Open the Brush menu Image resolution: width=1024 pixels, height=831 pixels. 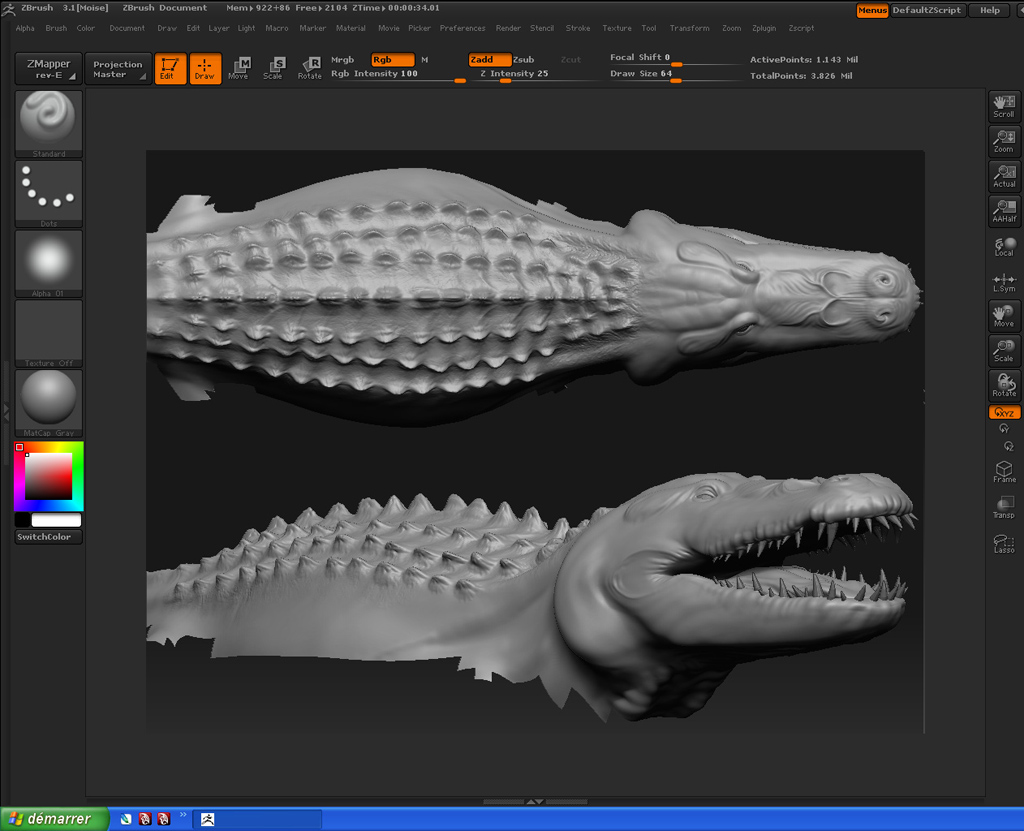tap(56, 28)
